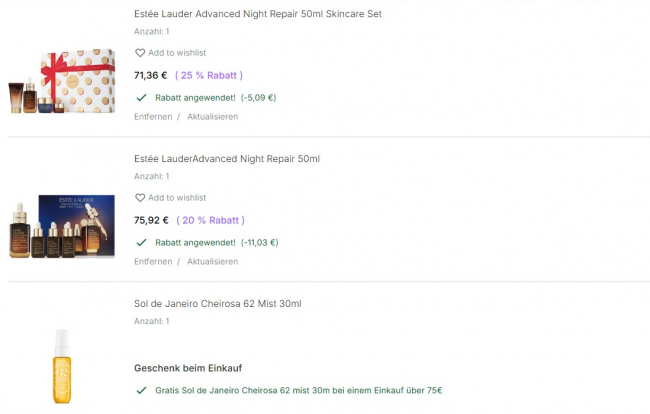Click the 20 % Rabatt label
650x414 pixels.
click(210, 220)
